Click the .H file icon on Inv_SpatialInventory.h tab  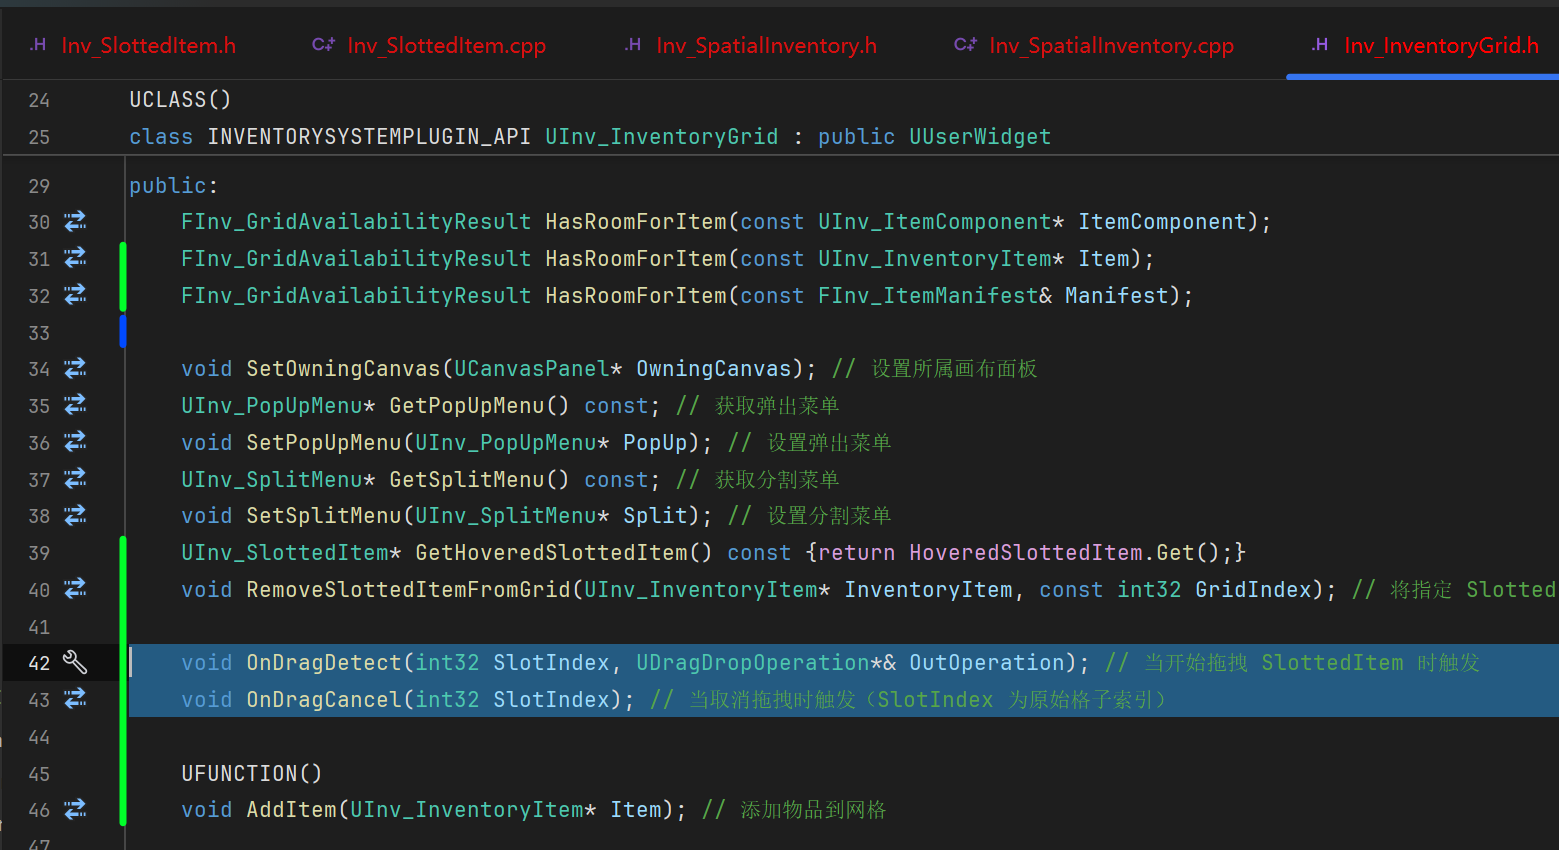click(x=632, y=45)
